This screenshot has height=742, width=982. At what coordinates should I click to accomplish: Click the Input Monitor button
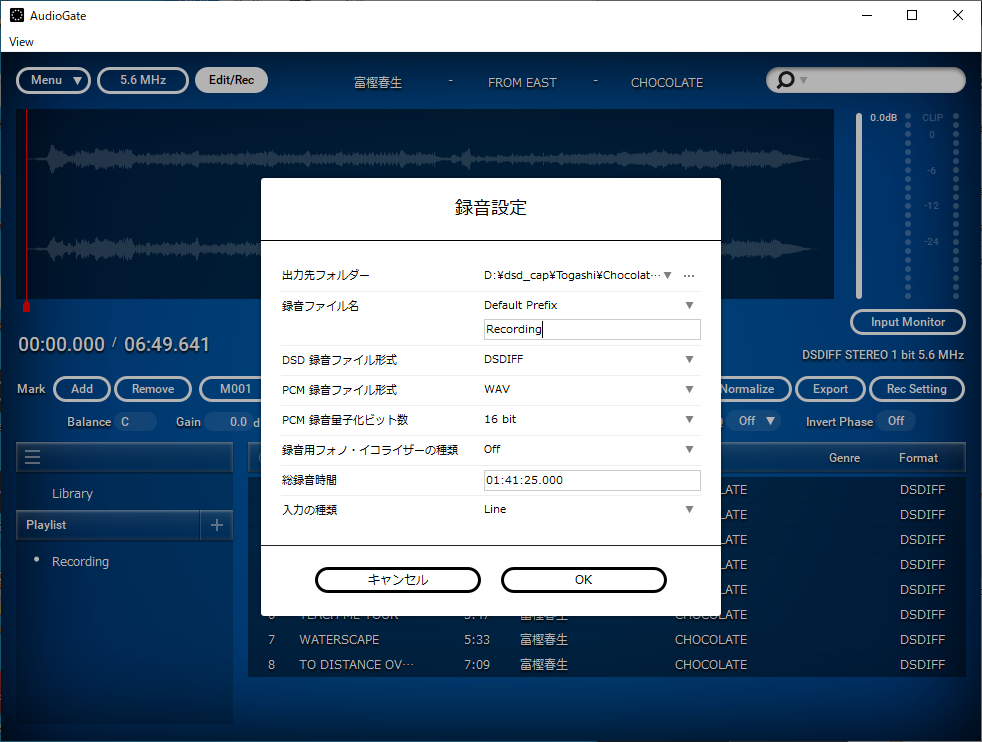coord(907,322)
